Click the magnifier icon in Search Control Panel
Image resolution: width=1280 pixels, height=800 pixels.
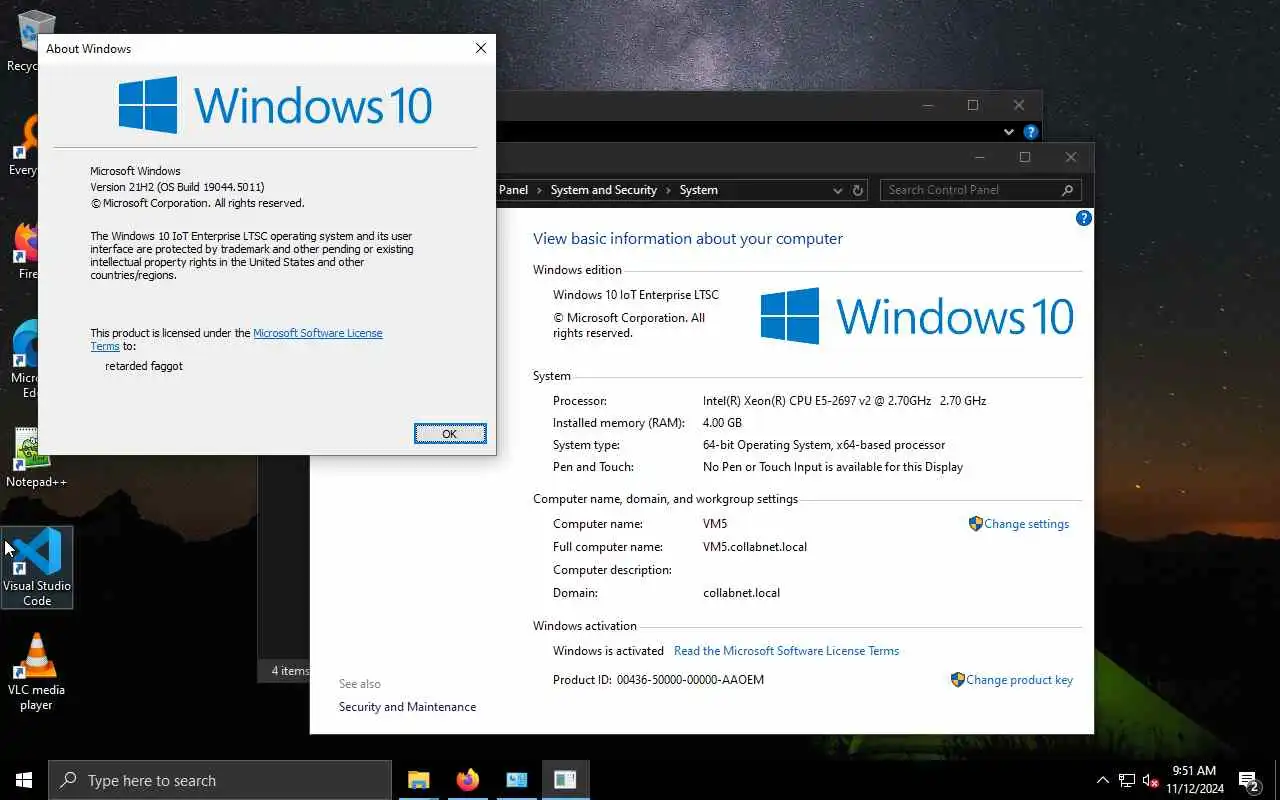point(1067,190)
